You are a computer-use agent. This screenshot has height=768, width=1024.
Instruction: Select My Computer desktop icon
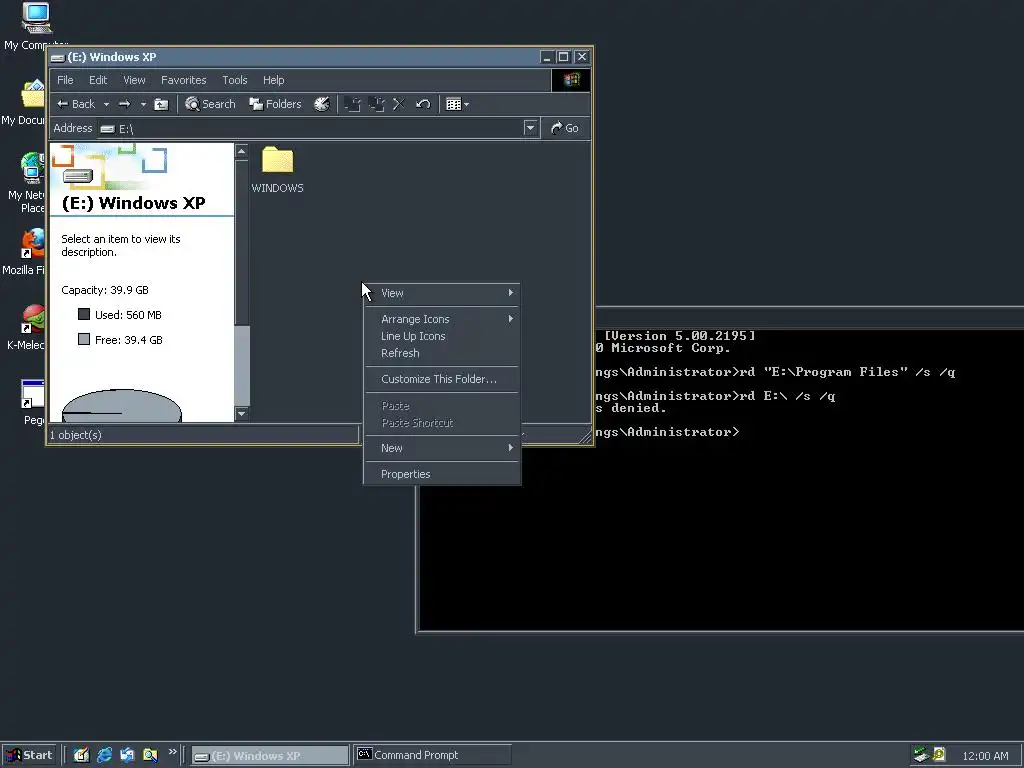click(36, 26)
